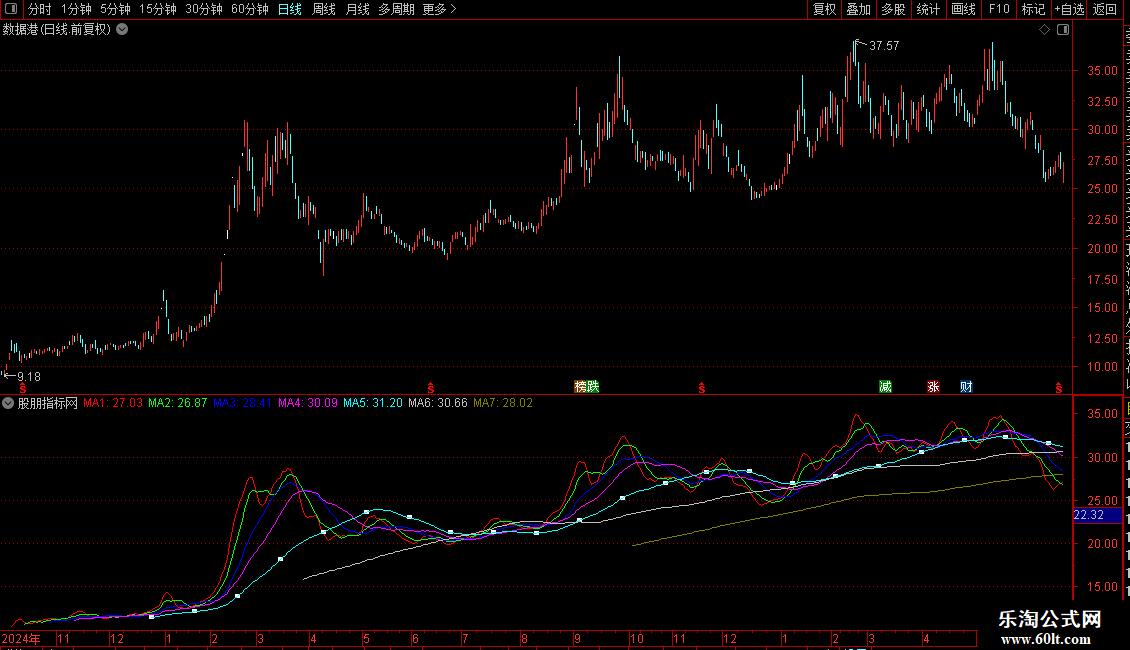Select the 日线 daily chart tab
This screenshot has height=650, width=1130.
point(290,9)
